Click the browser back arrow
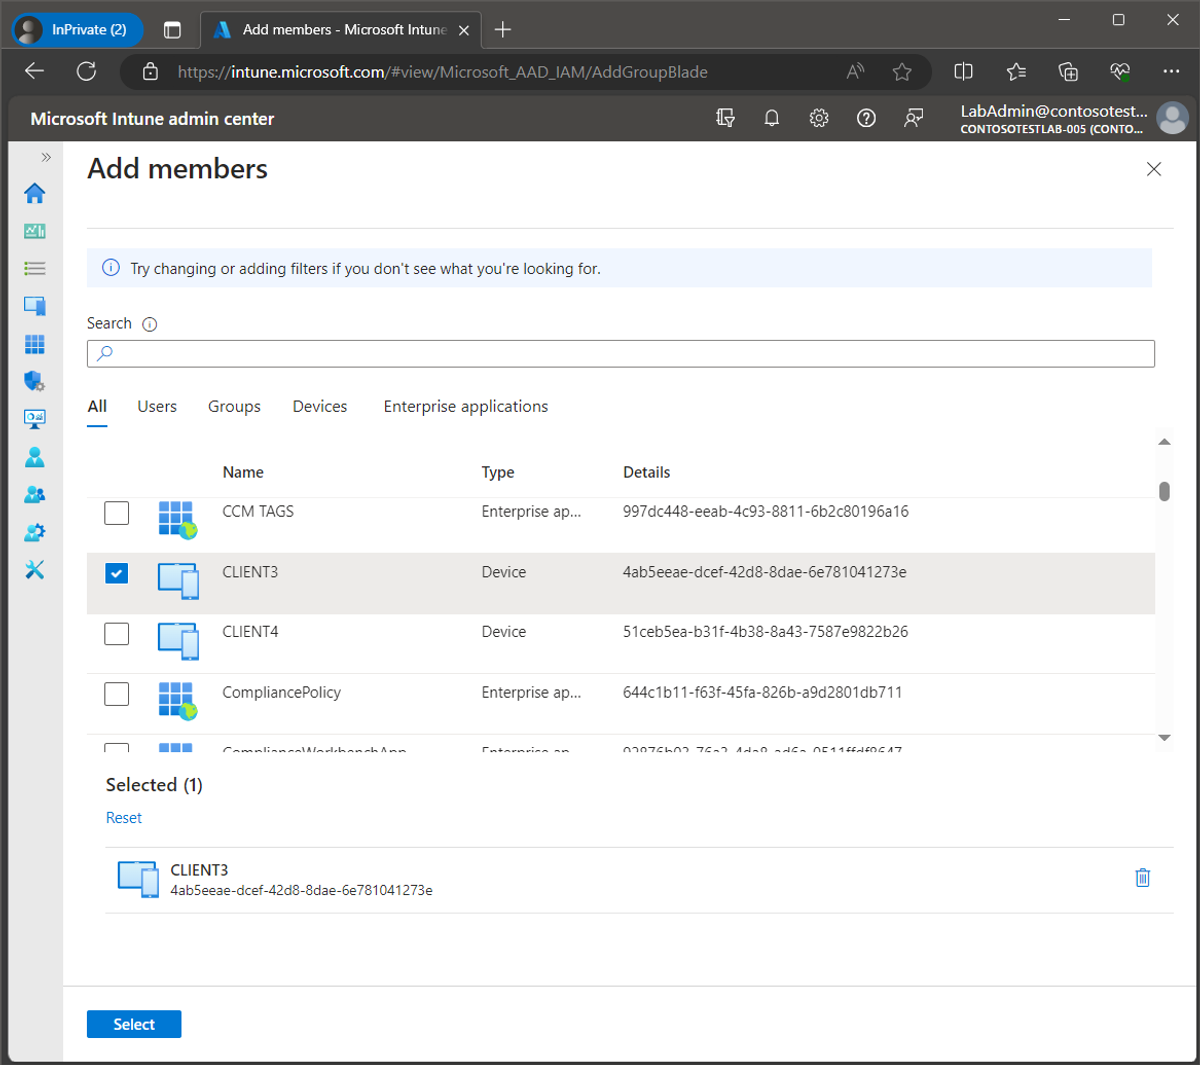 (x=35, y=71)
